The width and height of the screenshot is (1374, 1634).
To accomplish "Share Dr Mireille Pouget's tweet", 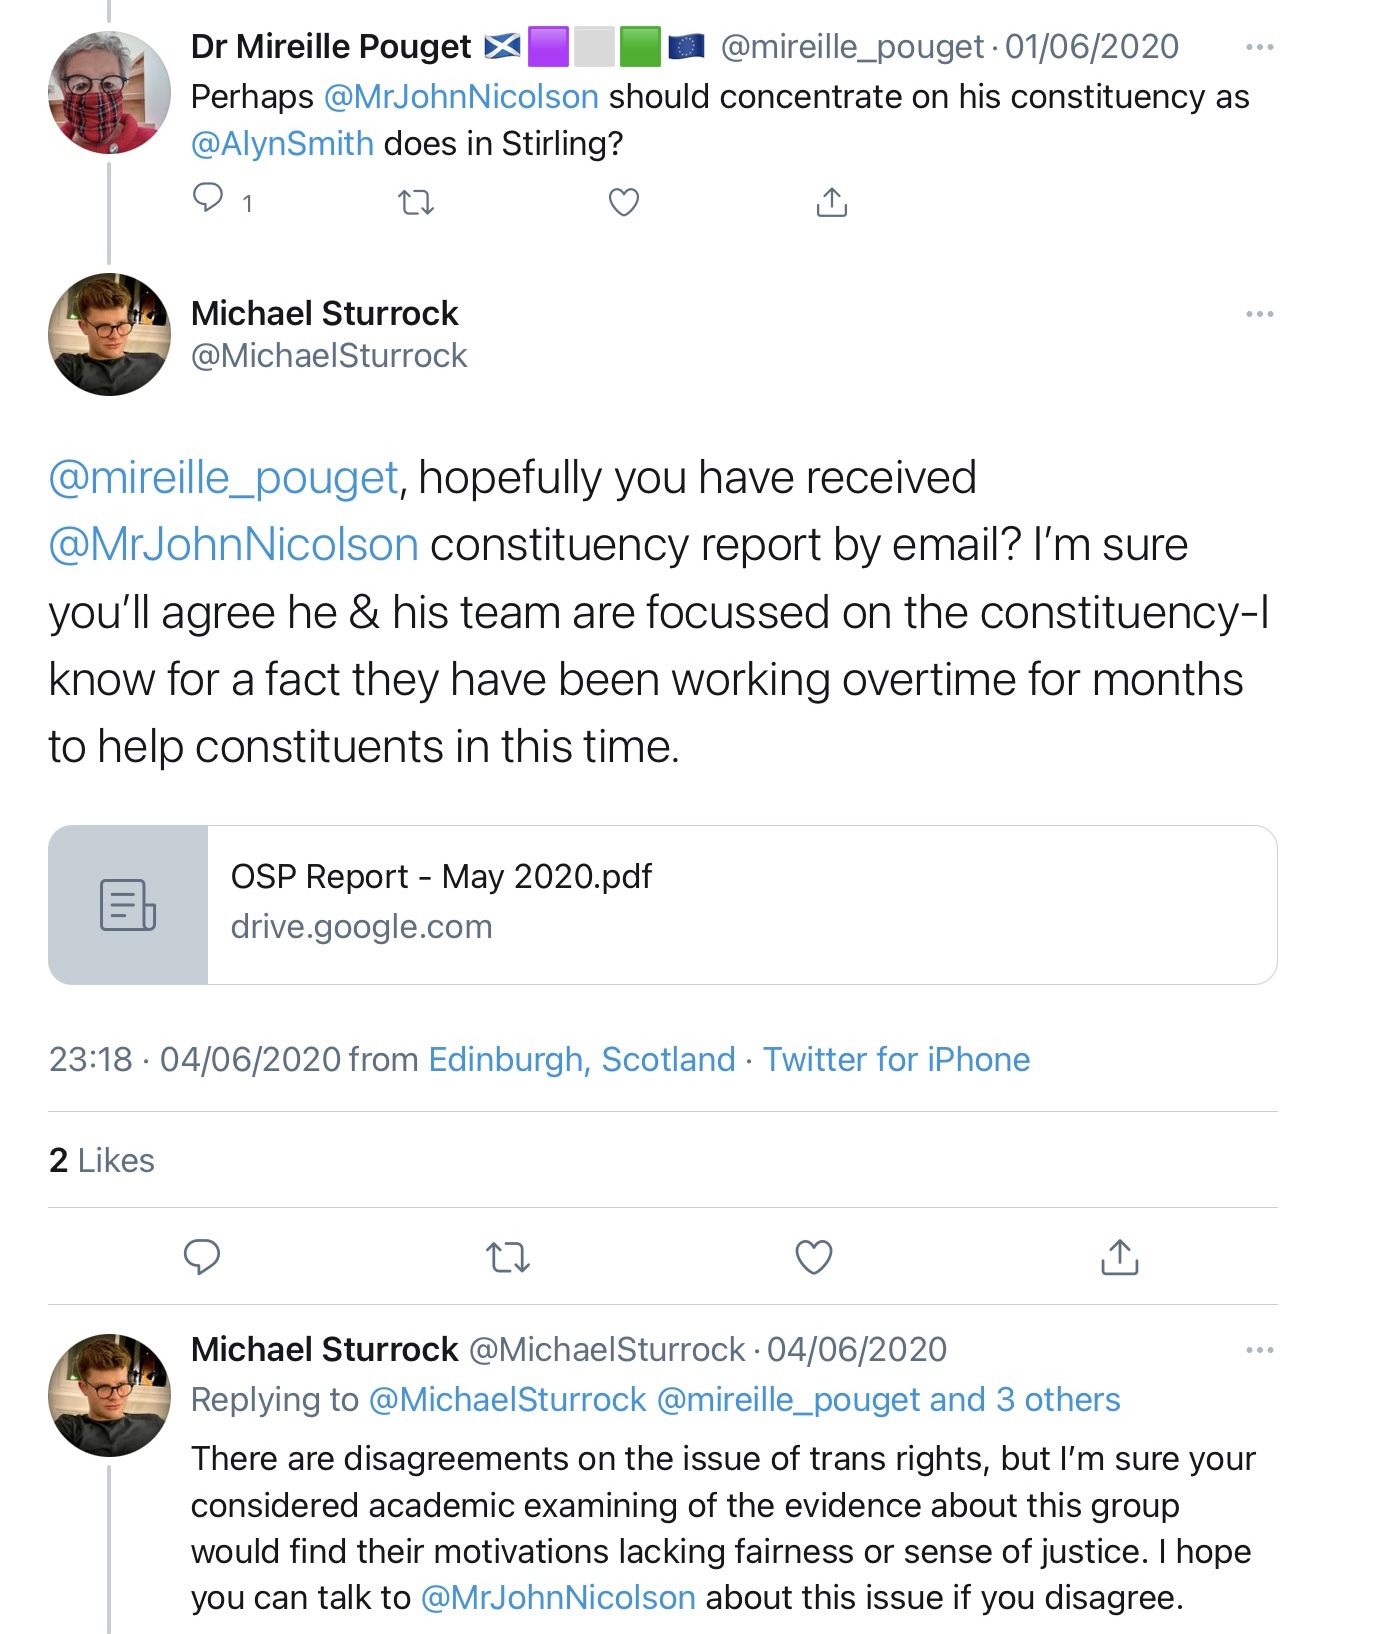I will click(831, 203).
